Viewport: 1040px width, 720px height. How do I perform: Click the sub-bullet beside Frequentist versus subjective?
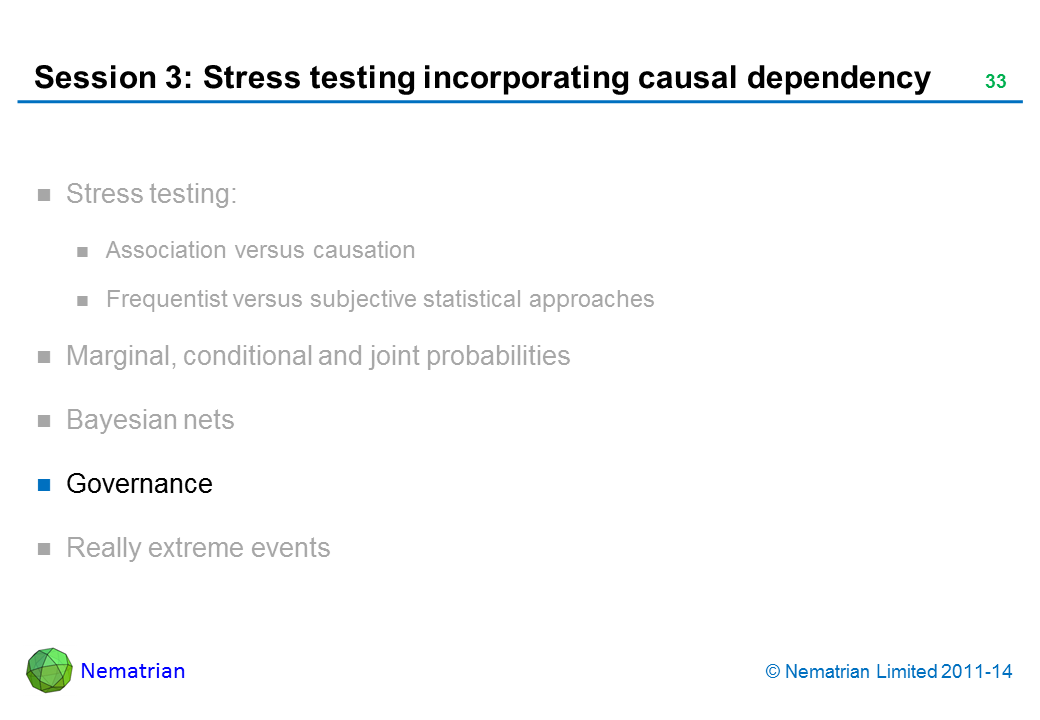84,300
